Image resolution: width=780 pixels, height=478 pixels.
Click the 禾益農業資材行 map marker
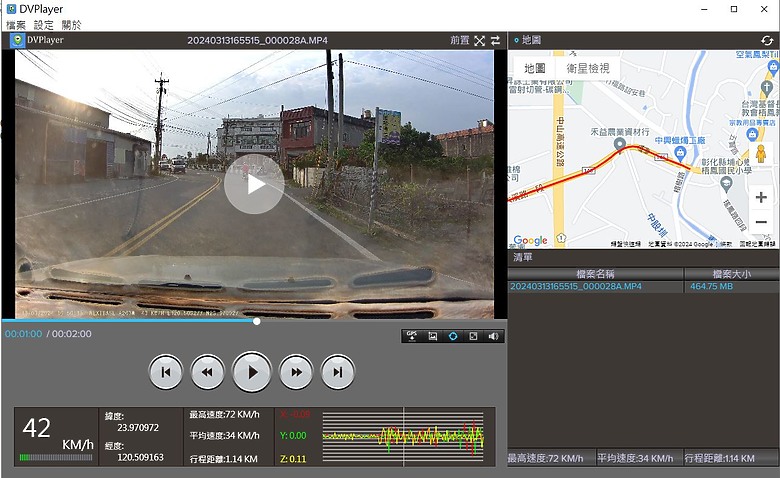pos(619,144)
